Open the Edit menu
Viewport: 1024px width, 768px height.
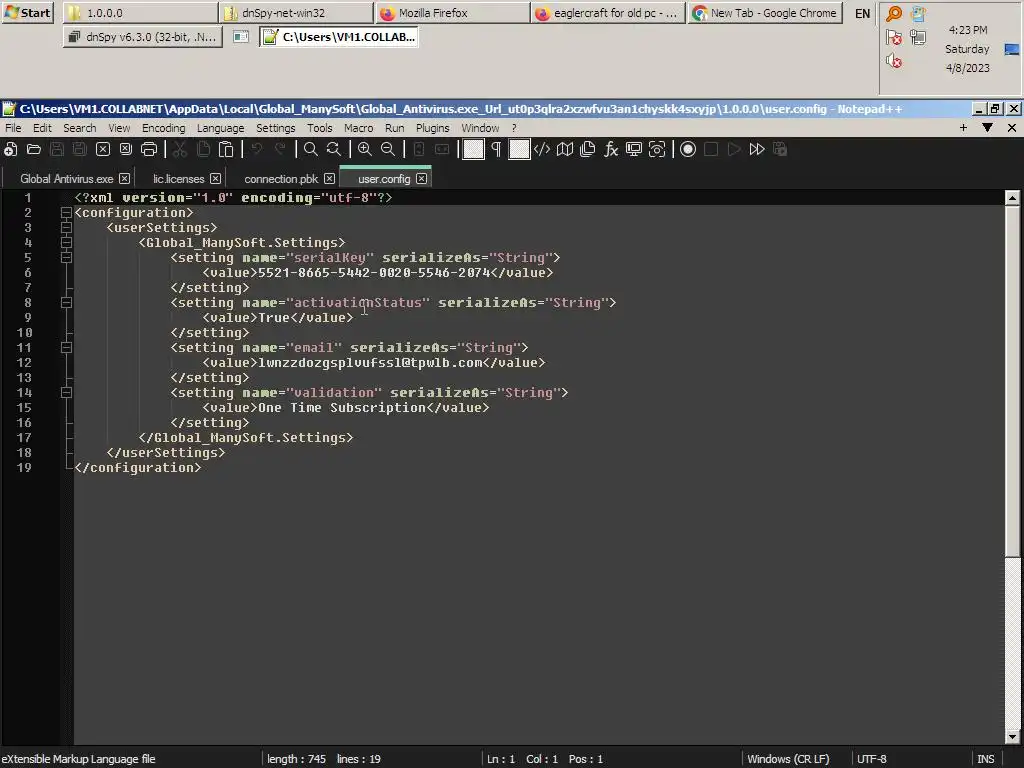(x=42, y=128)
